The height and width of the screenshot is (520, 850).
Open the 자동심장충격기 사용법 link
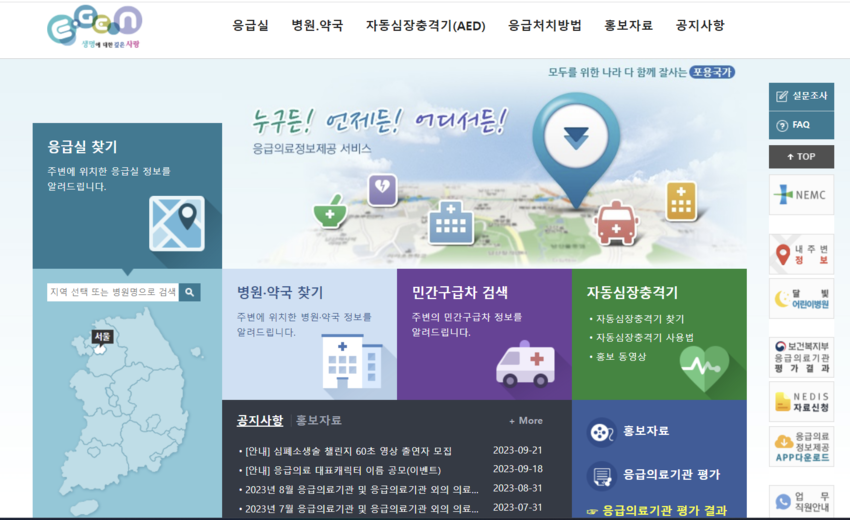click(x=644, y=337)
